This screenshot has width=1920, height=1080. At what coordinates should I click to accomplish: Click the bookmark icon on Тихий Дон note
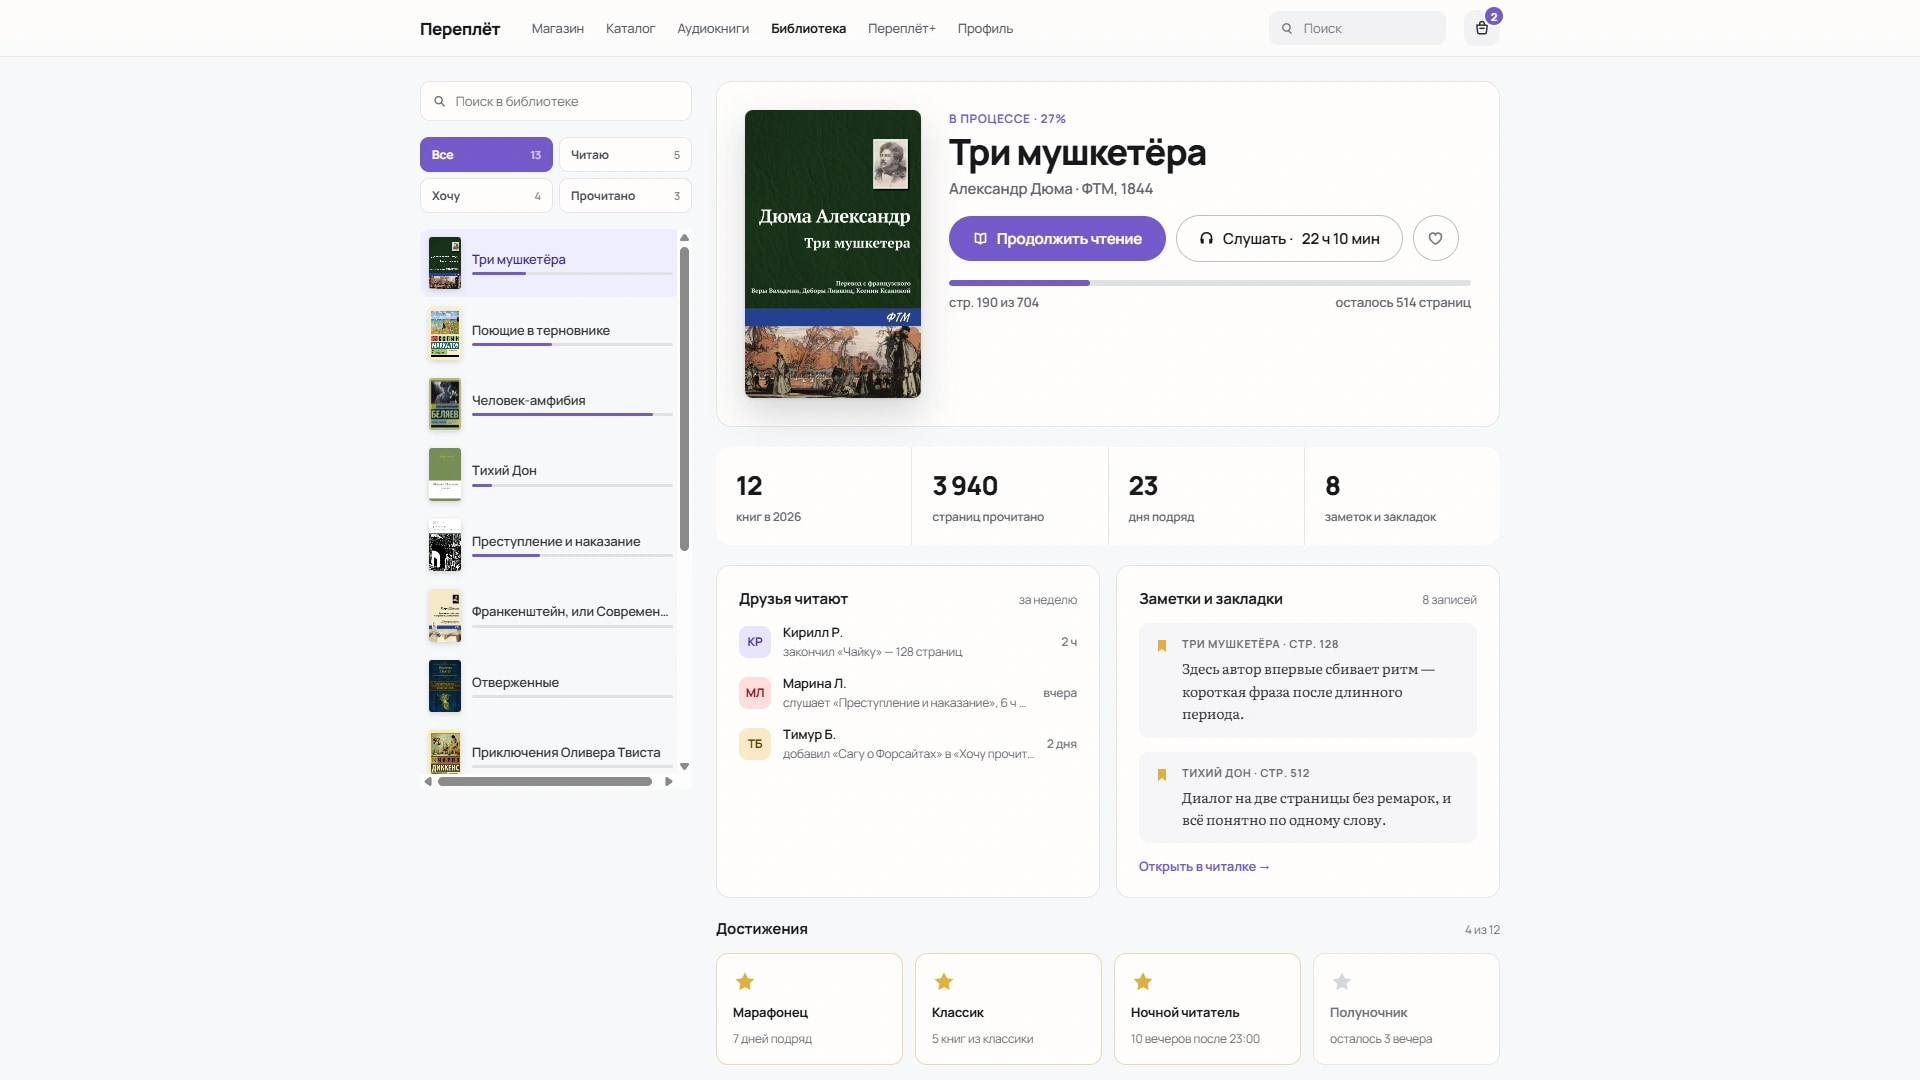pyautogui.click(x=1162, y=775)
